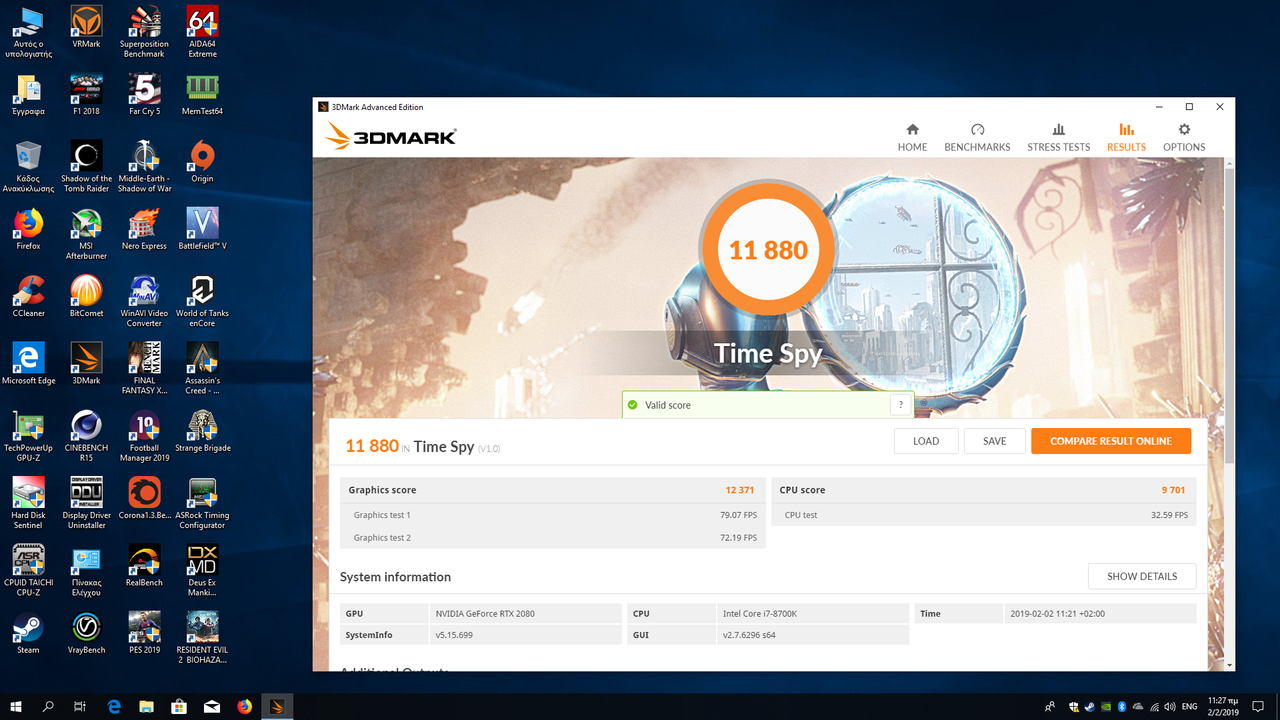The height and width of the screenshot is (720, 1280).
Task: Click the SAVE result button
Action: [994, 441]
